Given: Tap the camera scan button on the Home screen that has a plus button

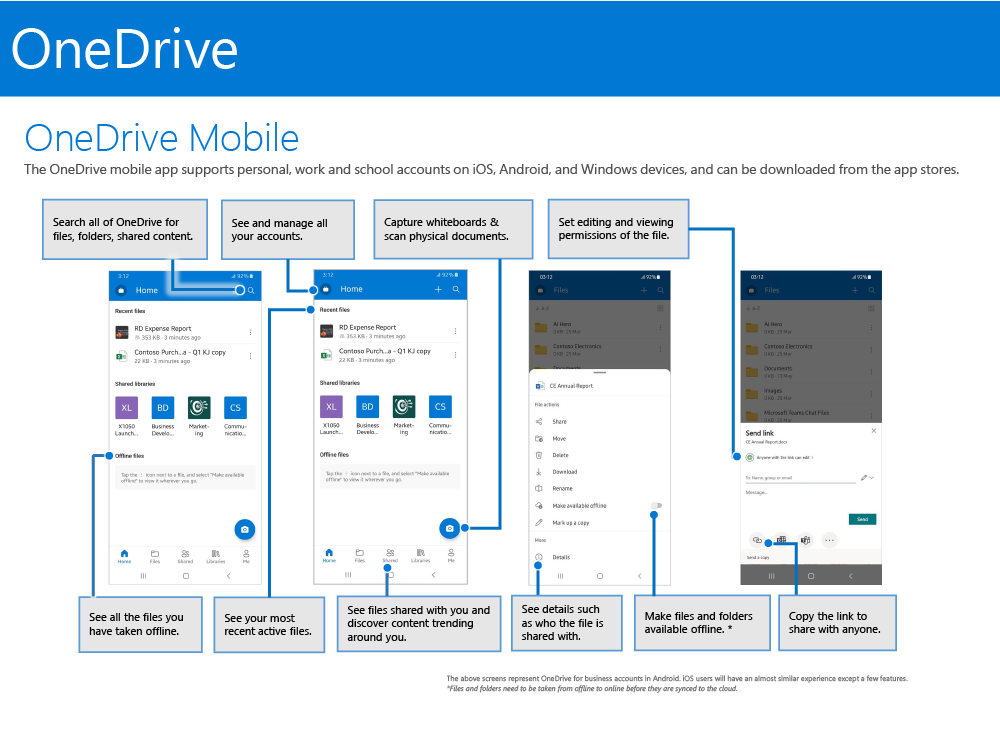Looking at the screenshot, I should click(450, 528).
